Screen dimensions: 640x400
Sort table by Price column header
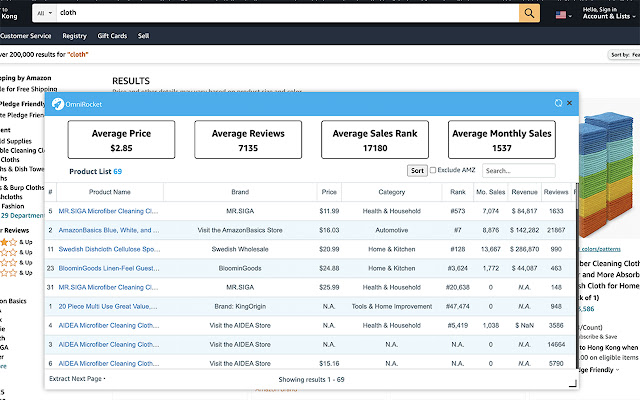pyautogui.click(x=329, y=192)
